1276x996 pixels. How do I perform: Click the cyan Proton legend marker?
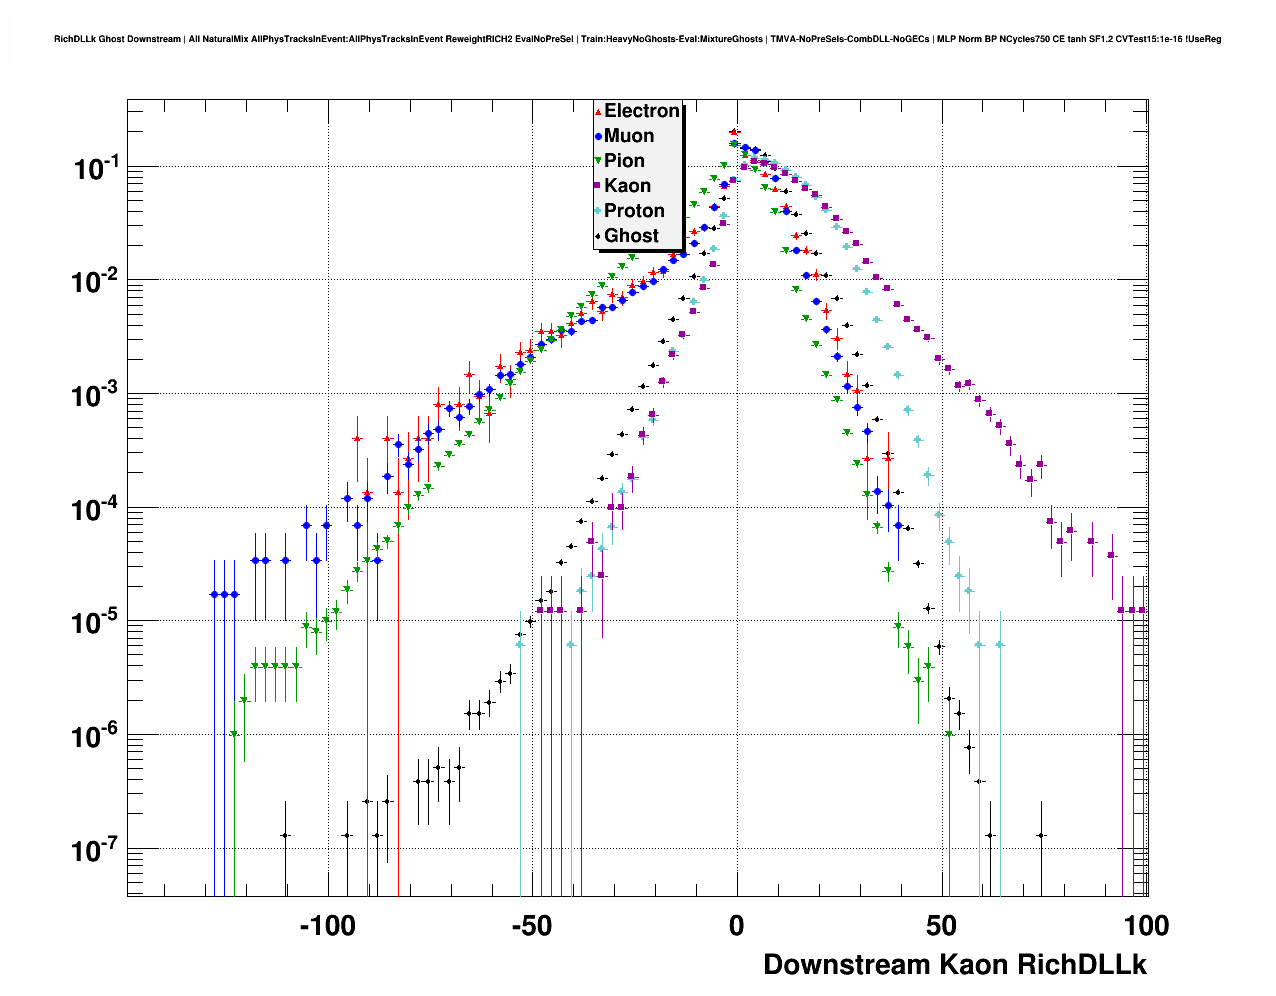(x=598, y=212)
